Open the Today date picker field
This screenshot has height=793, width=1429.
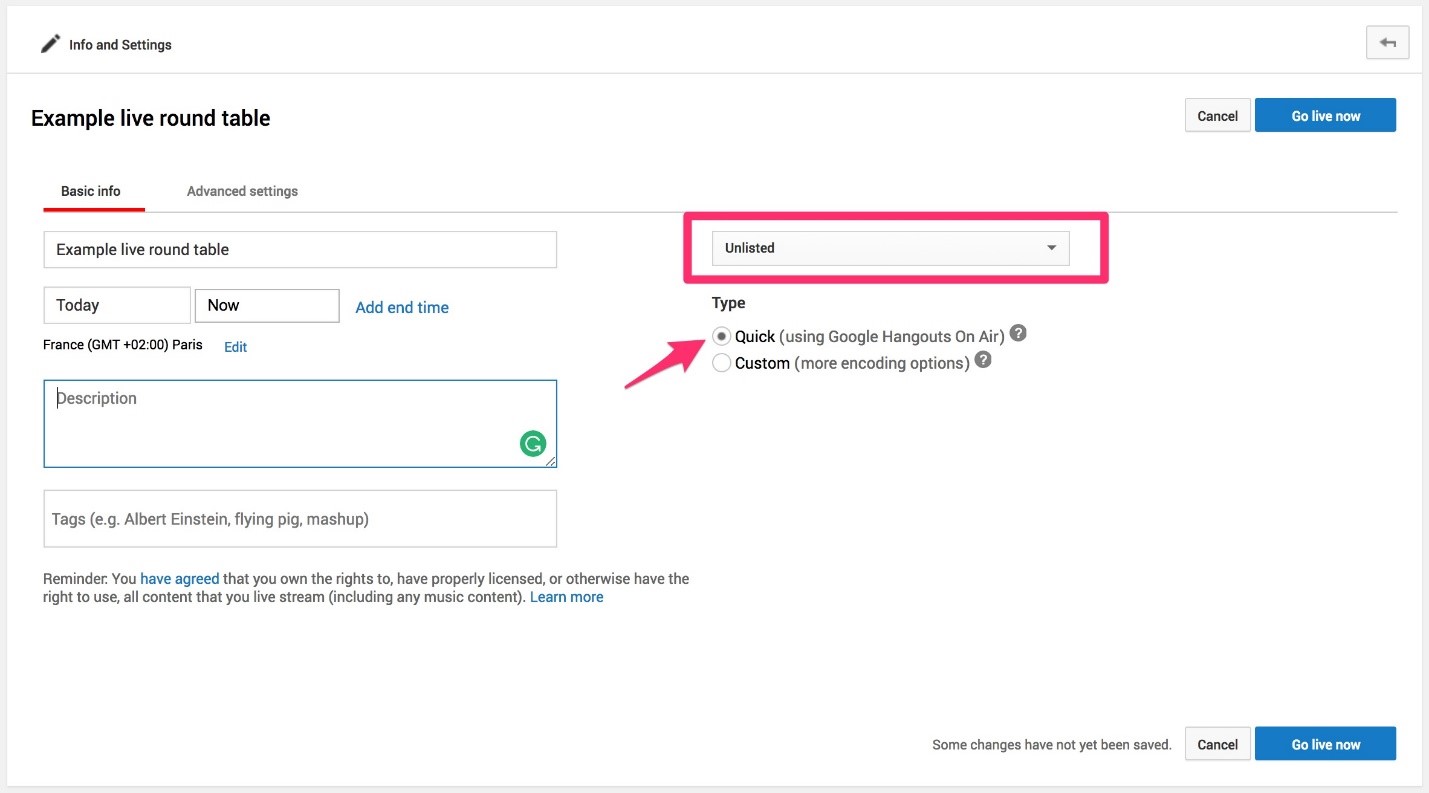tap(117, 305)
